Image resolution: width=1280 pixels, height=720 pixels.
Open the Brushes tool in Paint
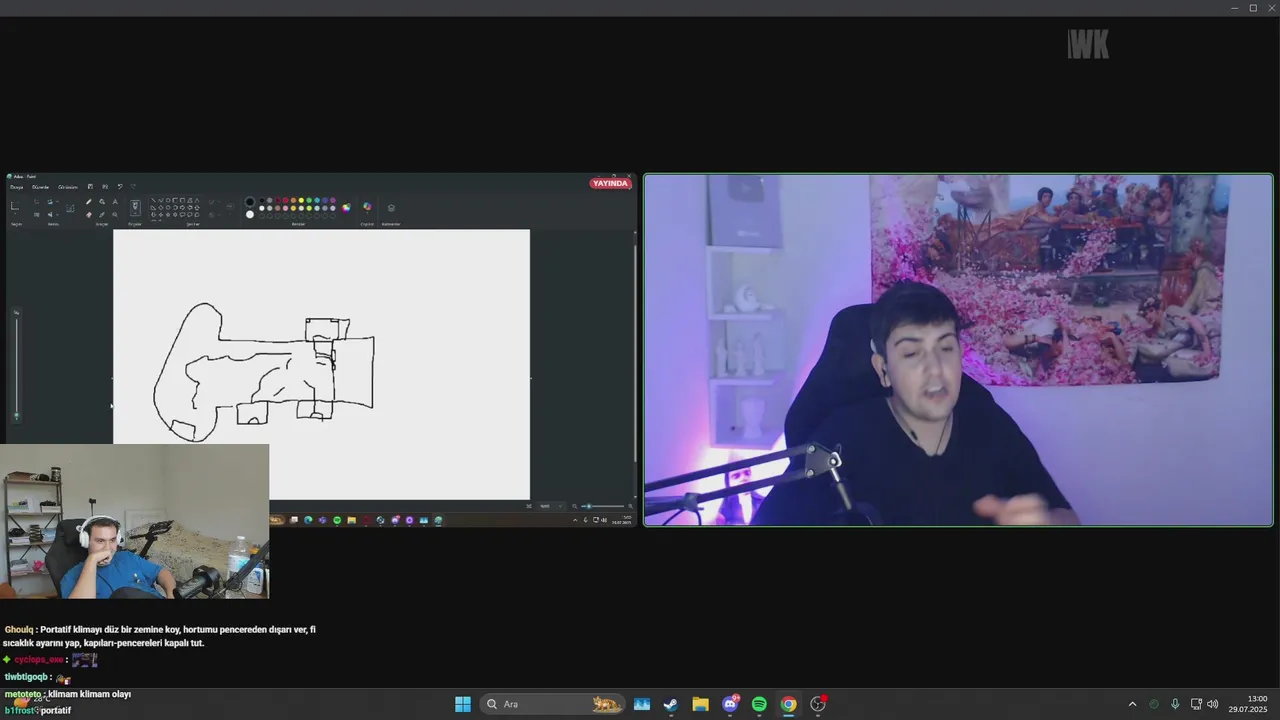(135, 207)
